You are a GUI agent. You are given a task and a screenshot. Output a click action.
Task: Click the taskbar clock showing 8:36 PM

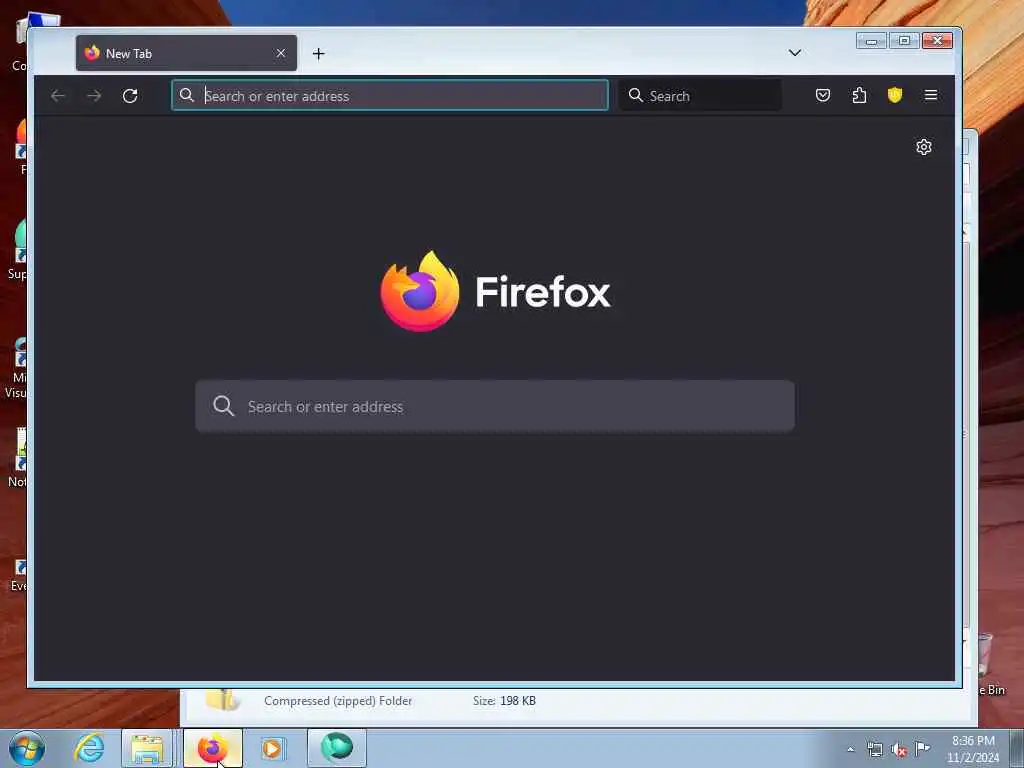[972, 748]
